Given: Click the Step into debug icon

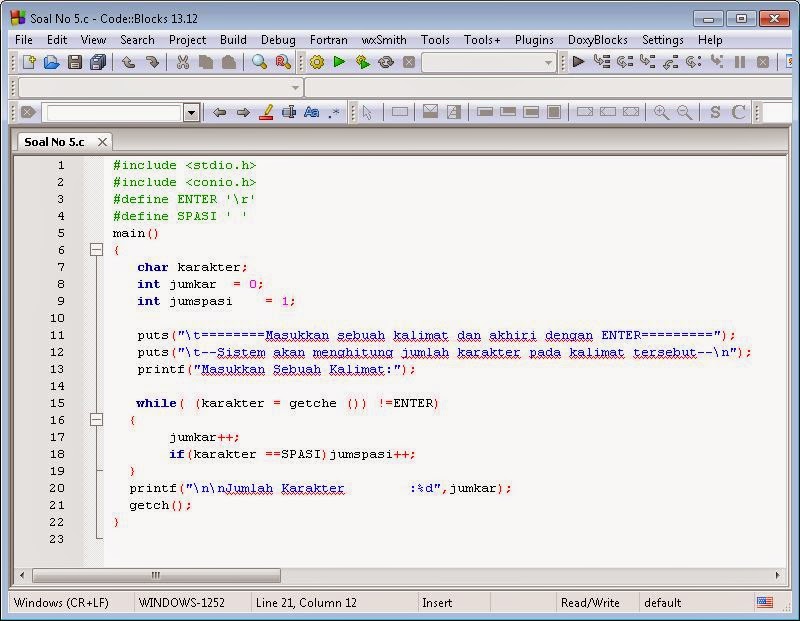Looking at the screenshot, I should click(647, 62).
